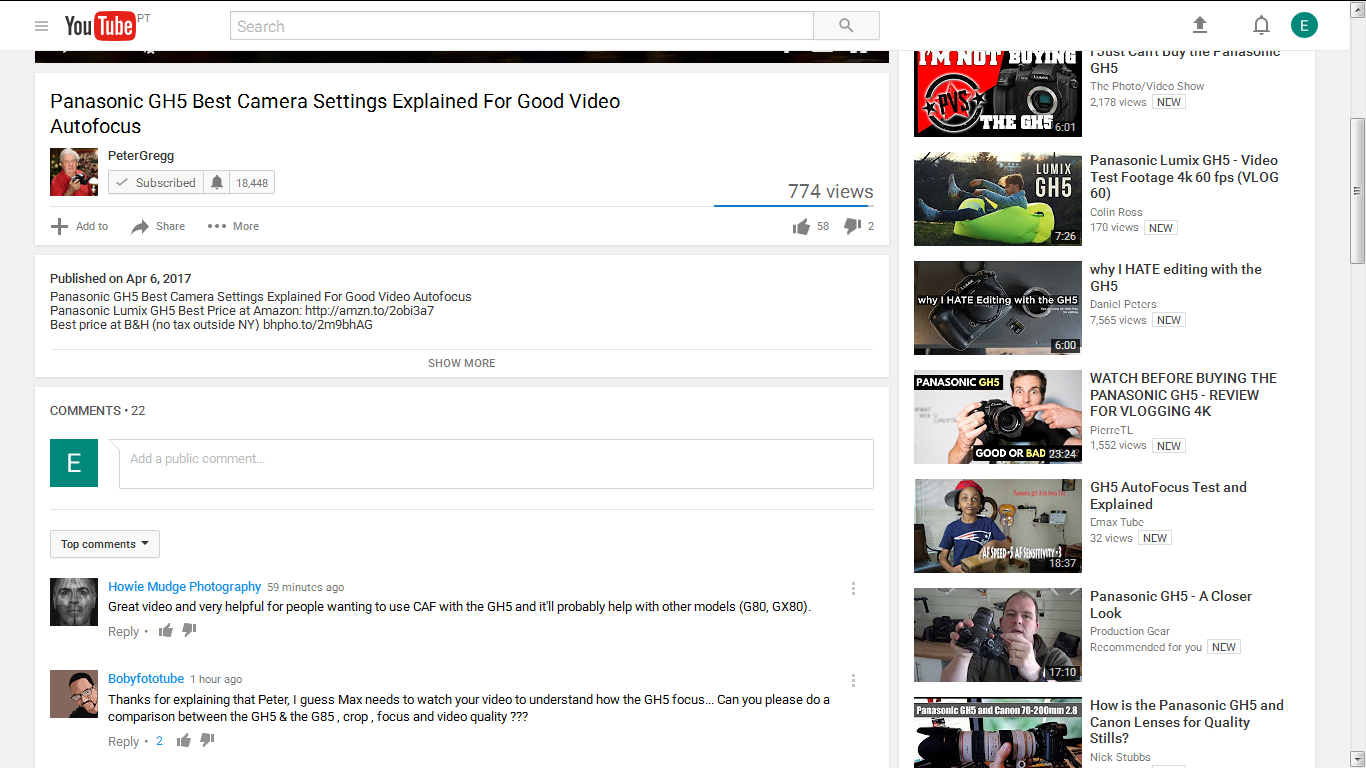Open the upload video icon
This screenshot has height=768, width=1366.
[1200, 26]
